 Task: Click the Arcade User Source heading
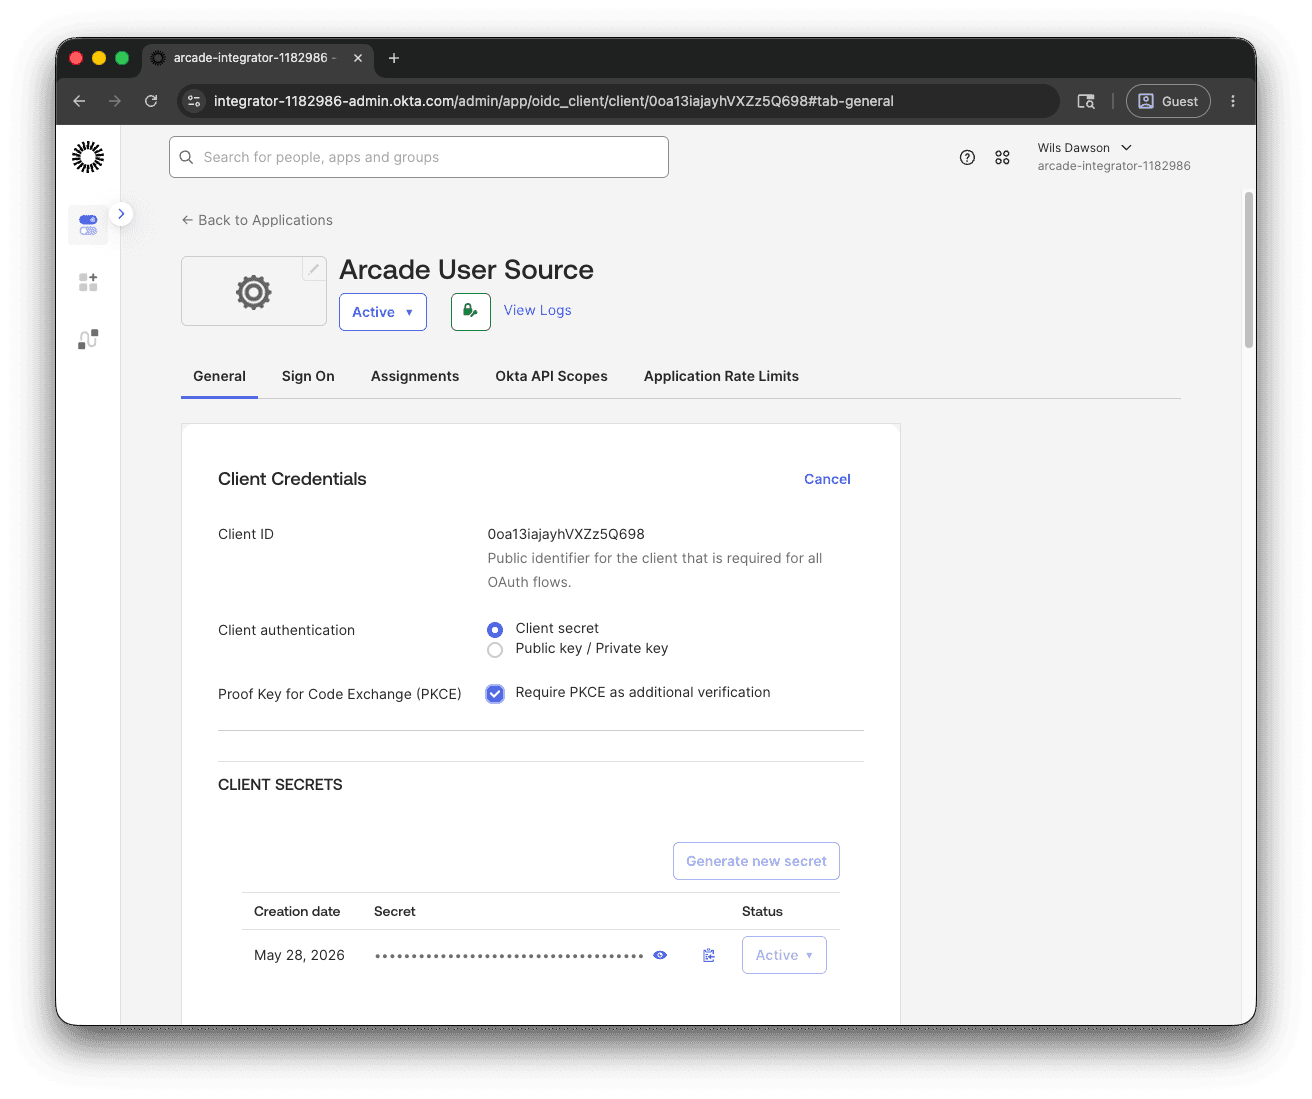point(466,270)
